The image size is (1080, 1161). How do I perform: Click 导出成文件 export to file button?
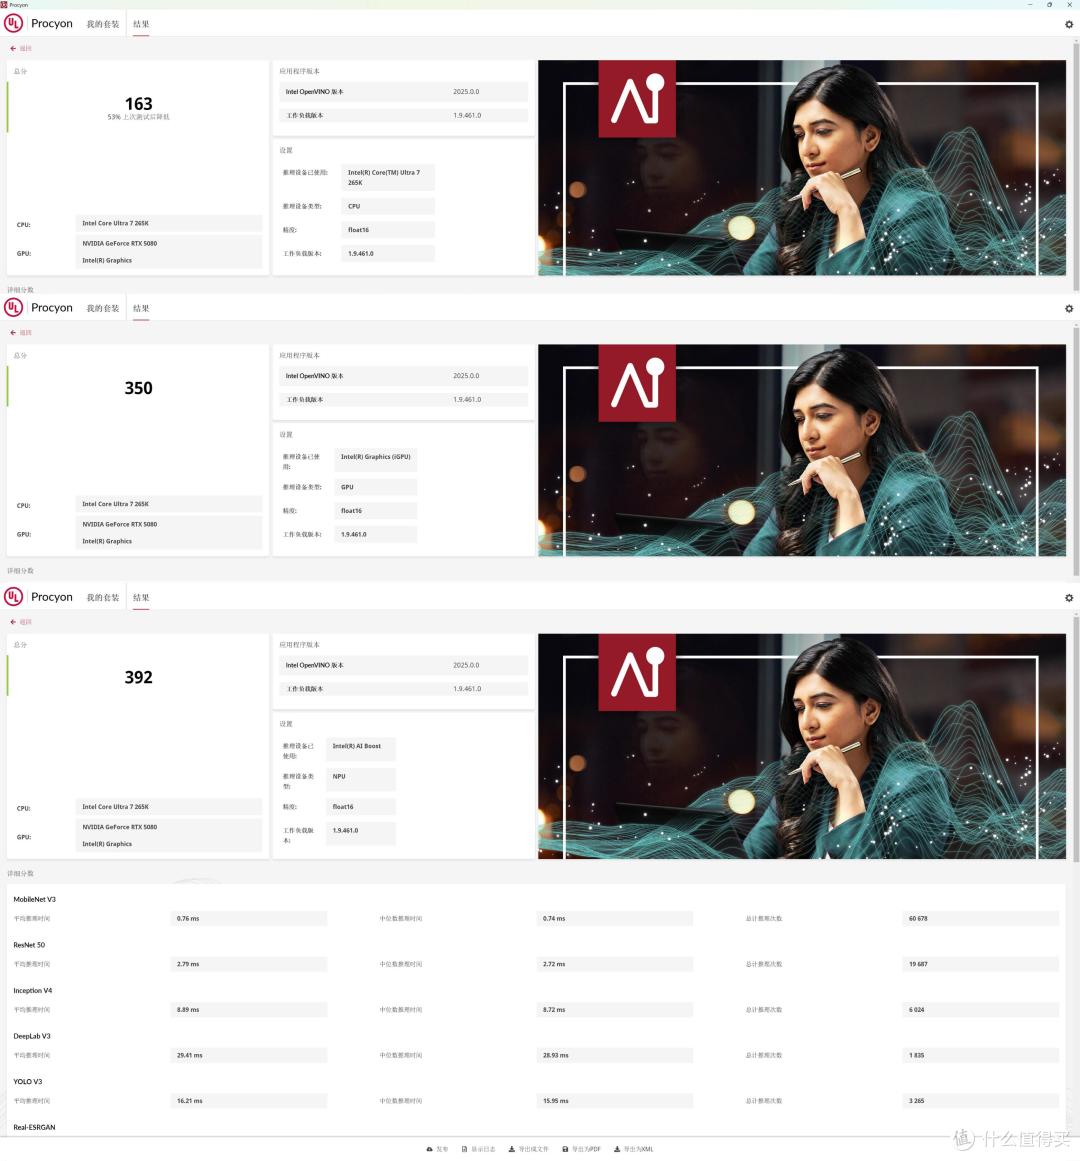click(529, 1149)
